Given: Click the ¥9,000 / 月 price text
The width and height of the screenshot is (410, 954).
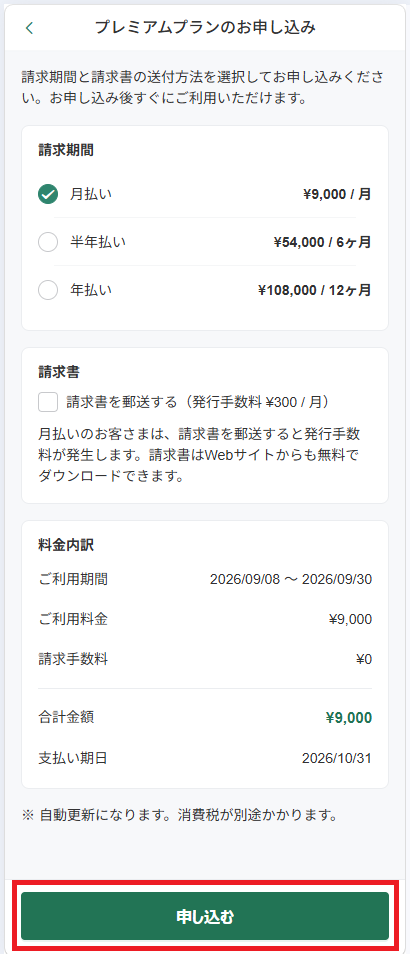Looking at the screenshot, I should [337, 195].
